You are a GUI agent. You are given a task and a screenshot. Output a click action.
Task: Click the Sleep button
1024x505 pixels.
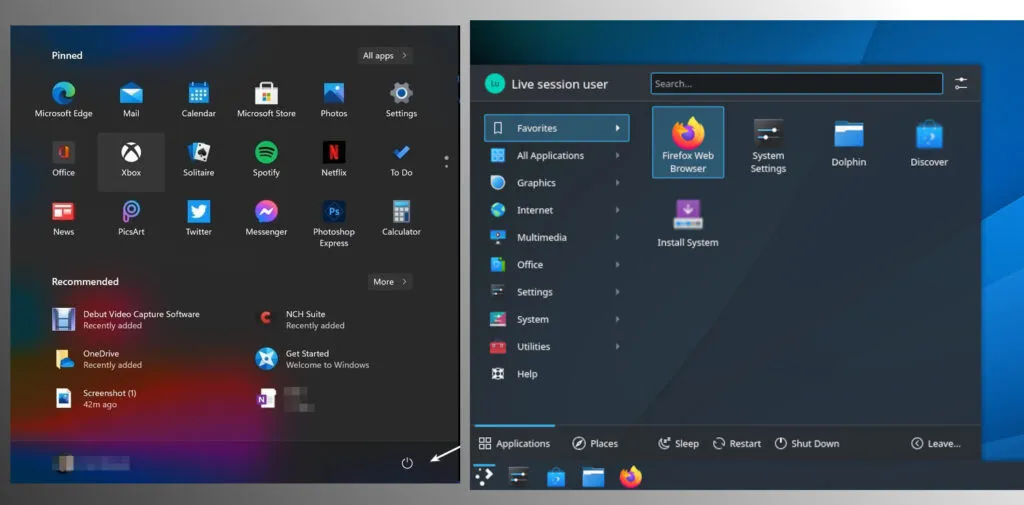(678, 444)
